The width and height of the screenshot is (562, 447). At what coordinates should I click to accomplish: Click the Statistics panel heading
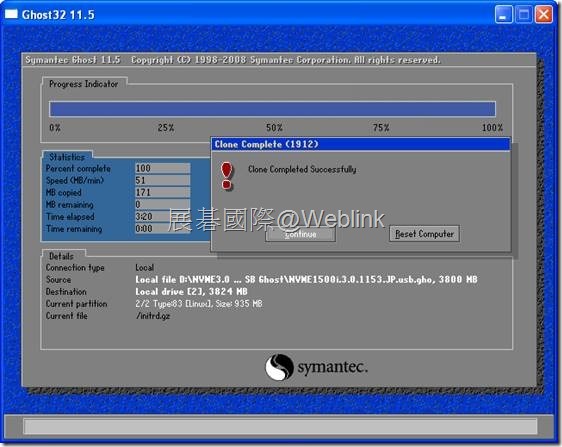click(x=67, y=157)
